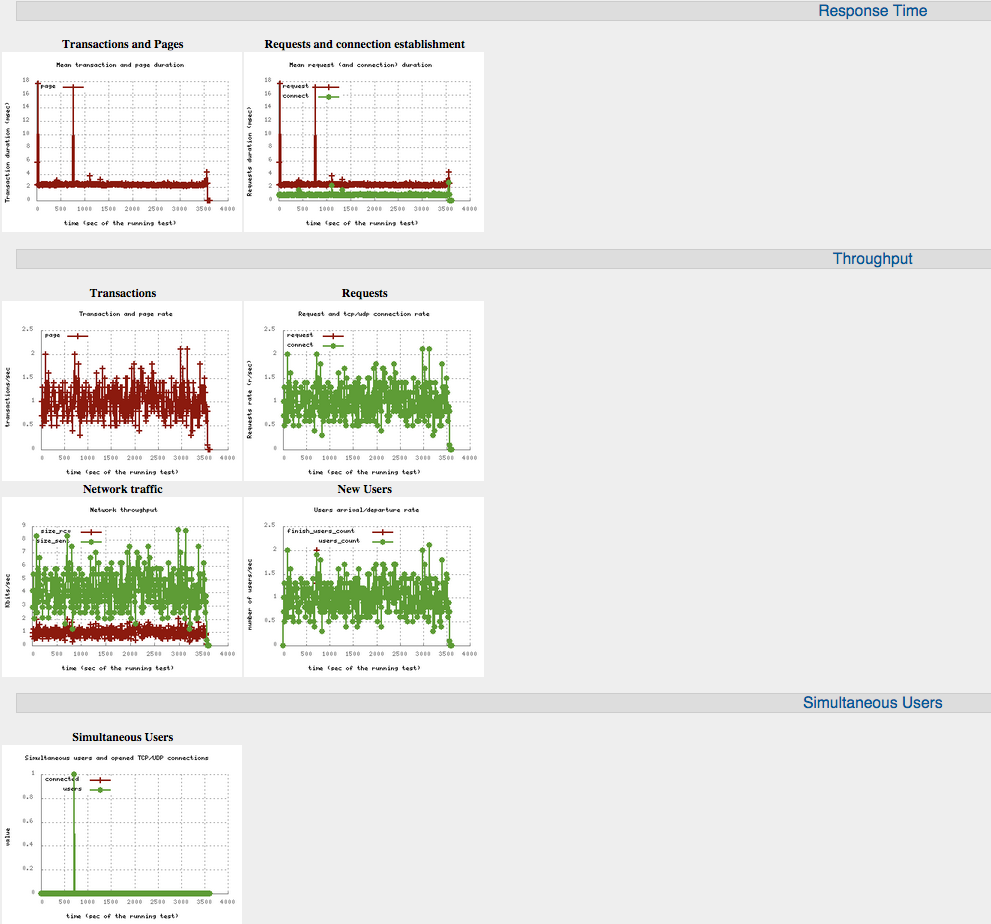The height and width of the screenshot is (924, 991).
Task: Open the Throughput section link
Action: click(872, 258)
